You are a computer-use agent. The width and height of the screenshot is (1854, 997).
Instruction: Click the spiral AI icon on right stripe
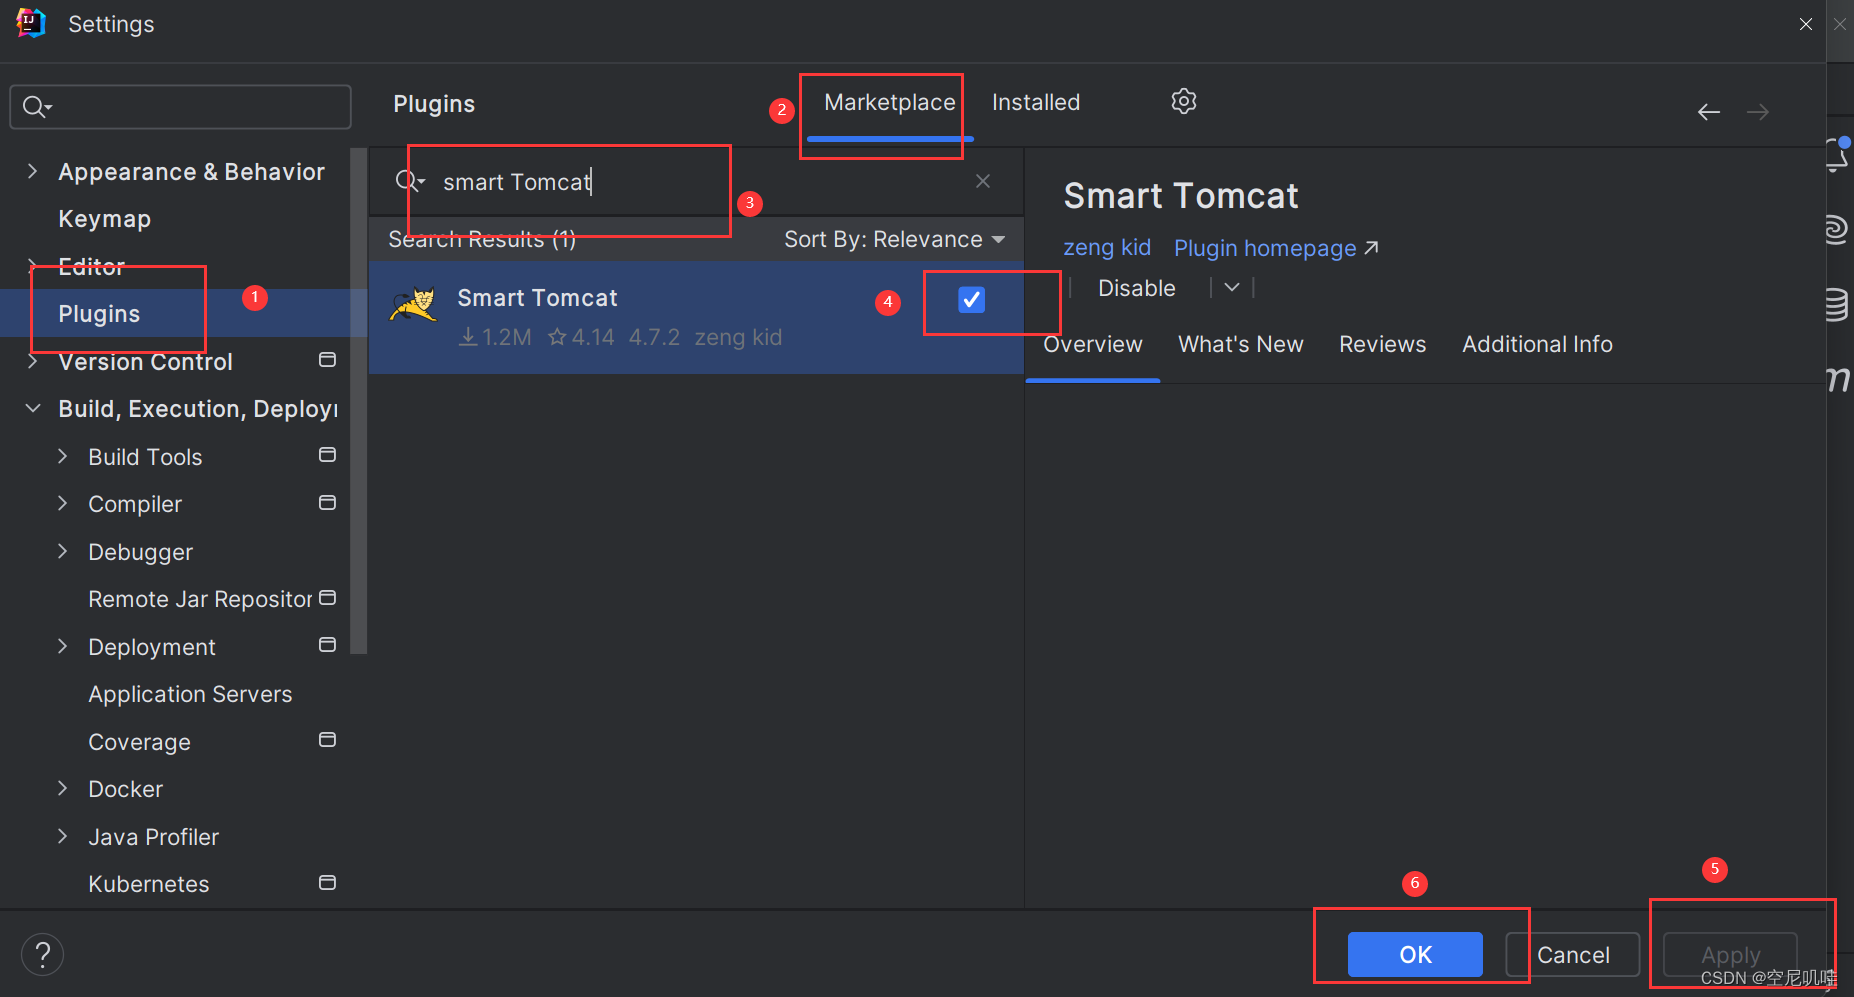1838,228
